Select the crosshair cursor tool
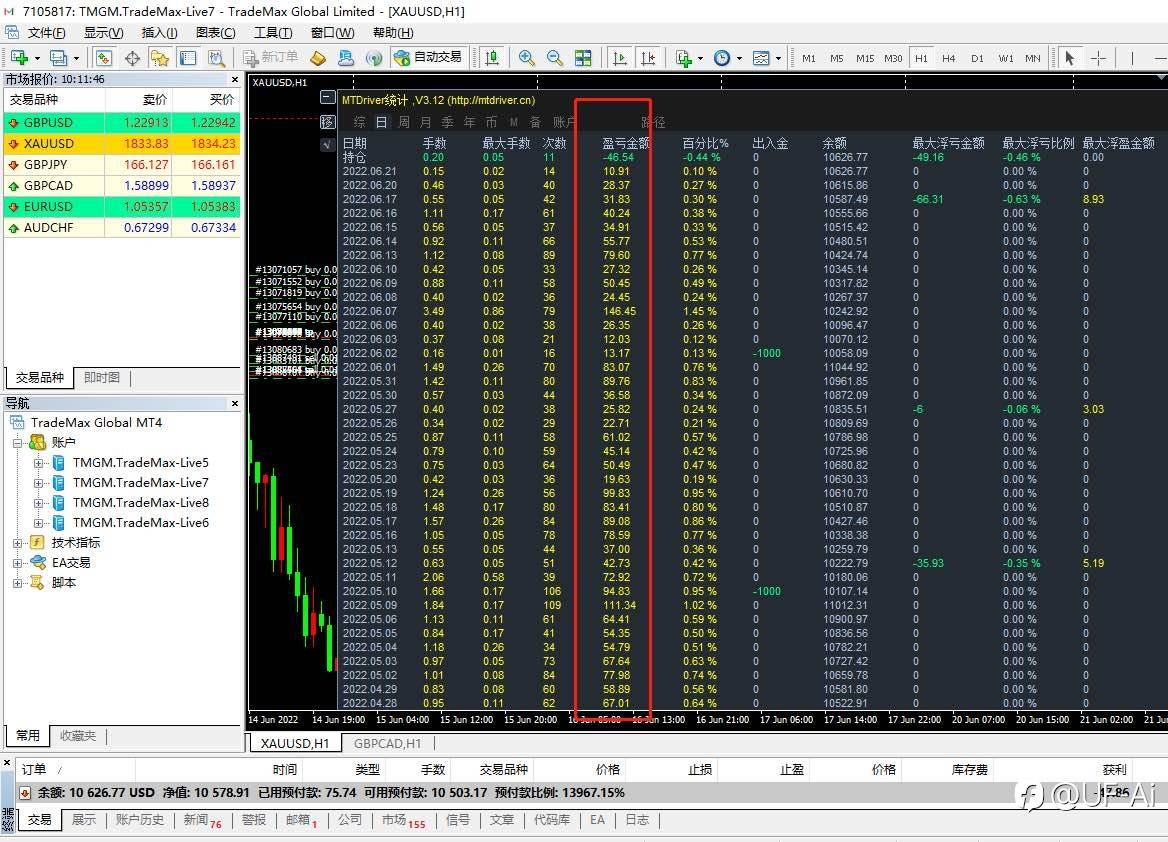 click(x=1098, y=57)
